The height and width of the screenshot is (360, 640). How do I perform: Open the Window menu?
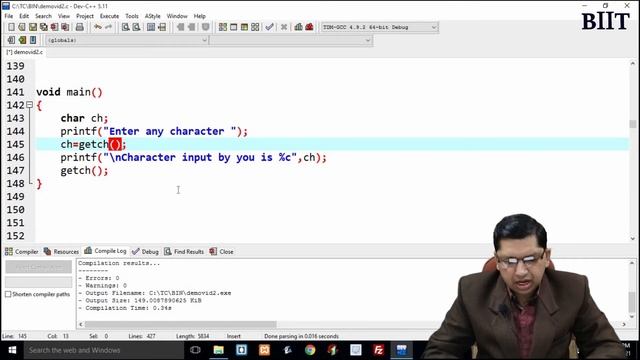click(177, 16)
